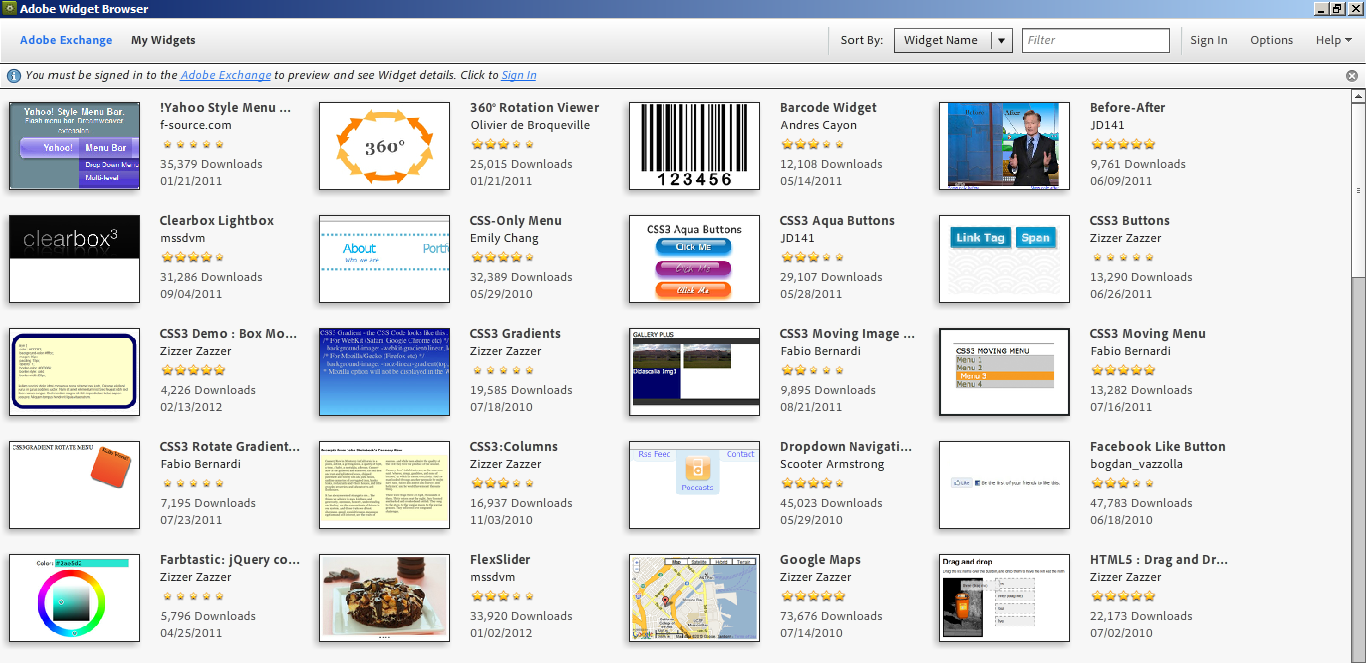Click author name Emily Chang
The height and width of the screenshot is (663, 1366).
point(504,239)
